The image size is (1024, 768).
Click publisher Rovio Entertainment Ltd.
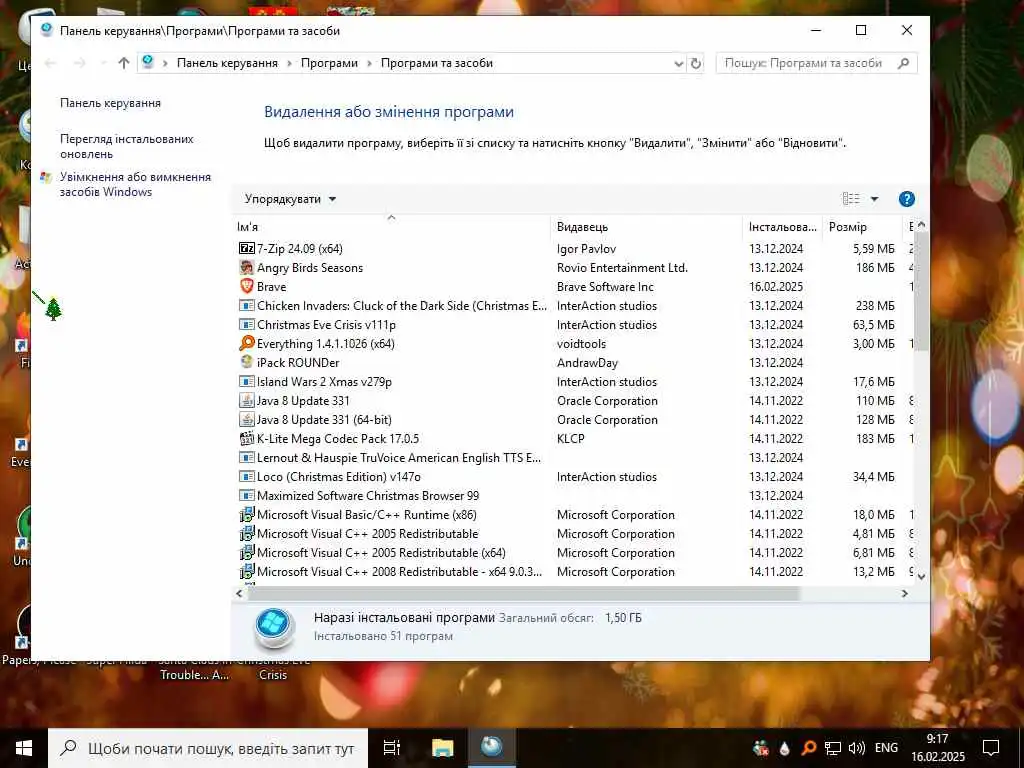click(x=622, y=268)
